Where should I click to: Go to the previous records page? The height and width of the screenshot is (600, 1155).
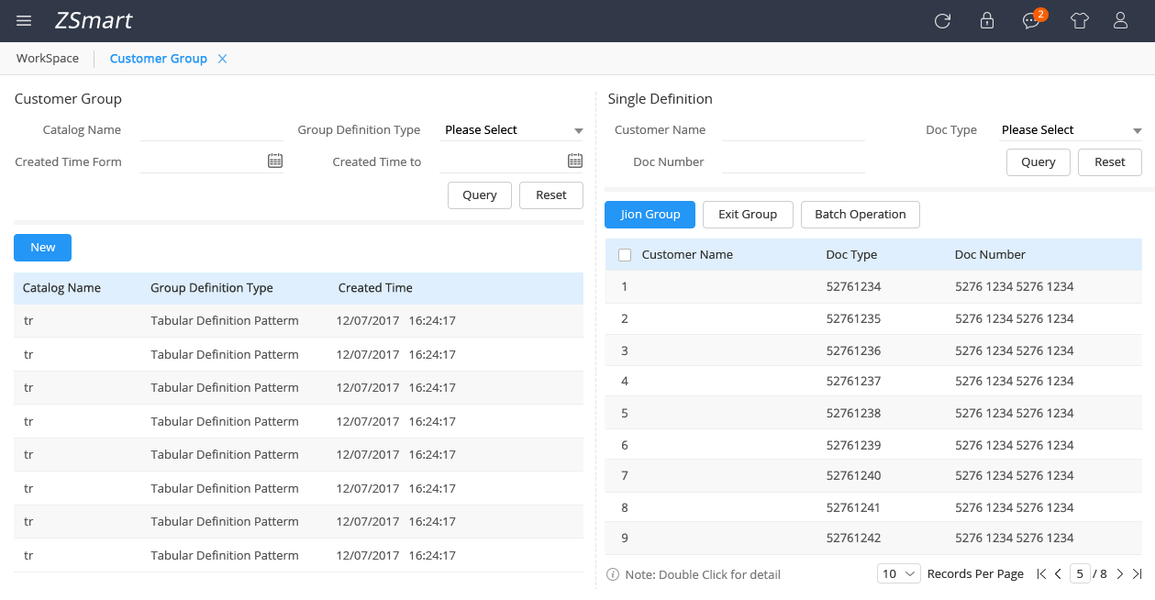pyautogui.click(x=1058, y=574)
